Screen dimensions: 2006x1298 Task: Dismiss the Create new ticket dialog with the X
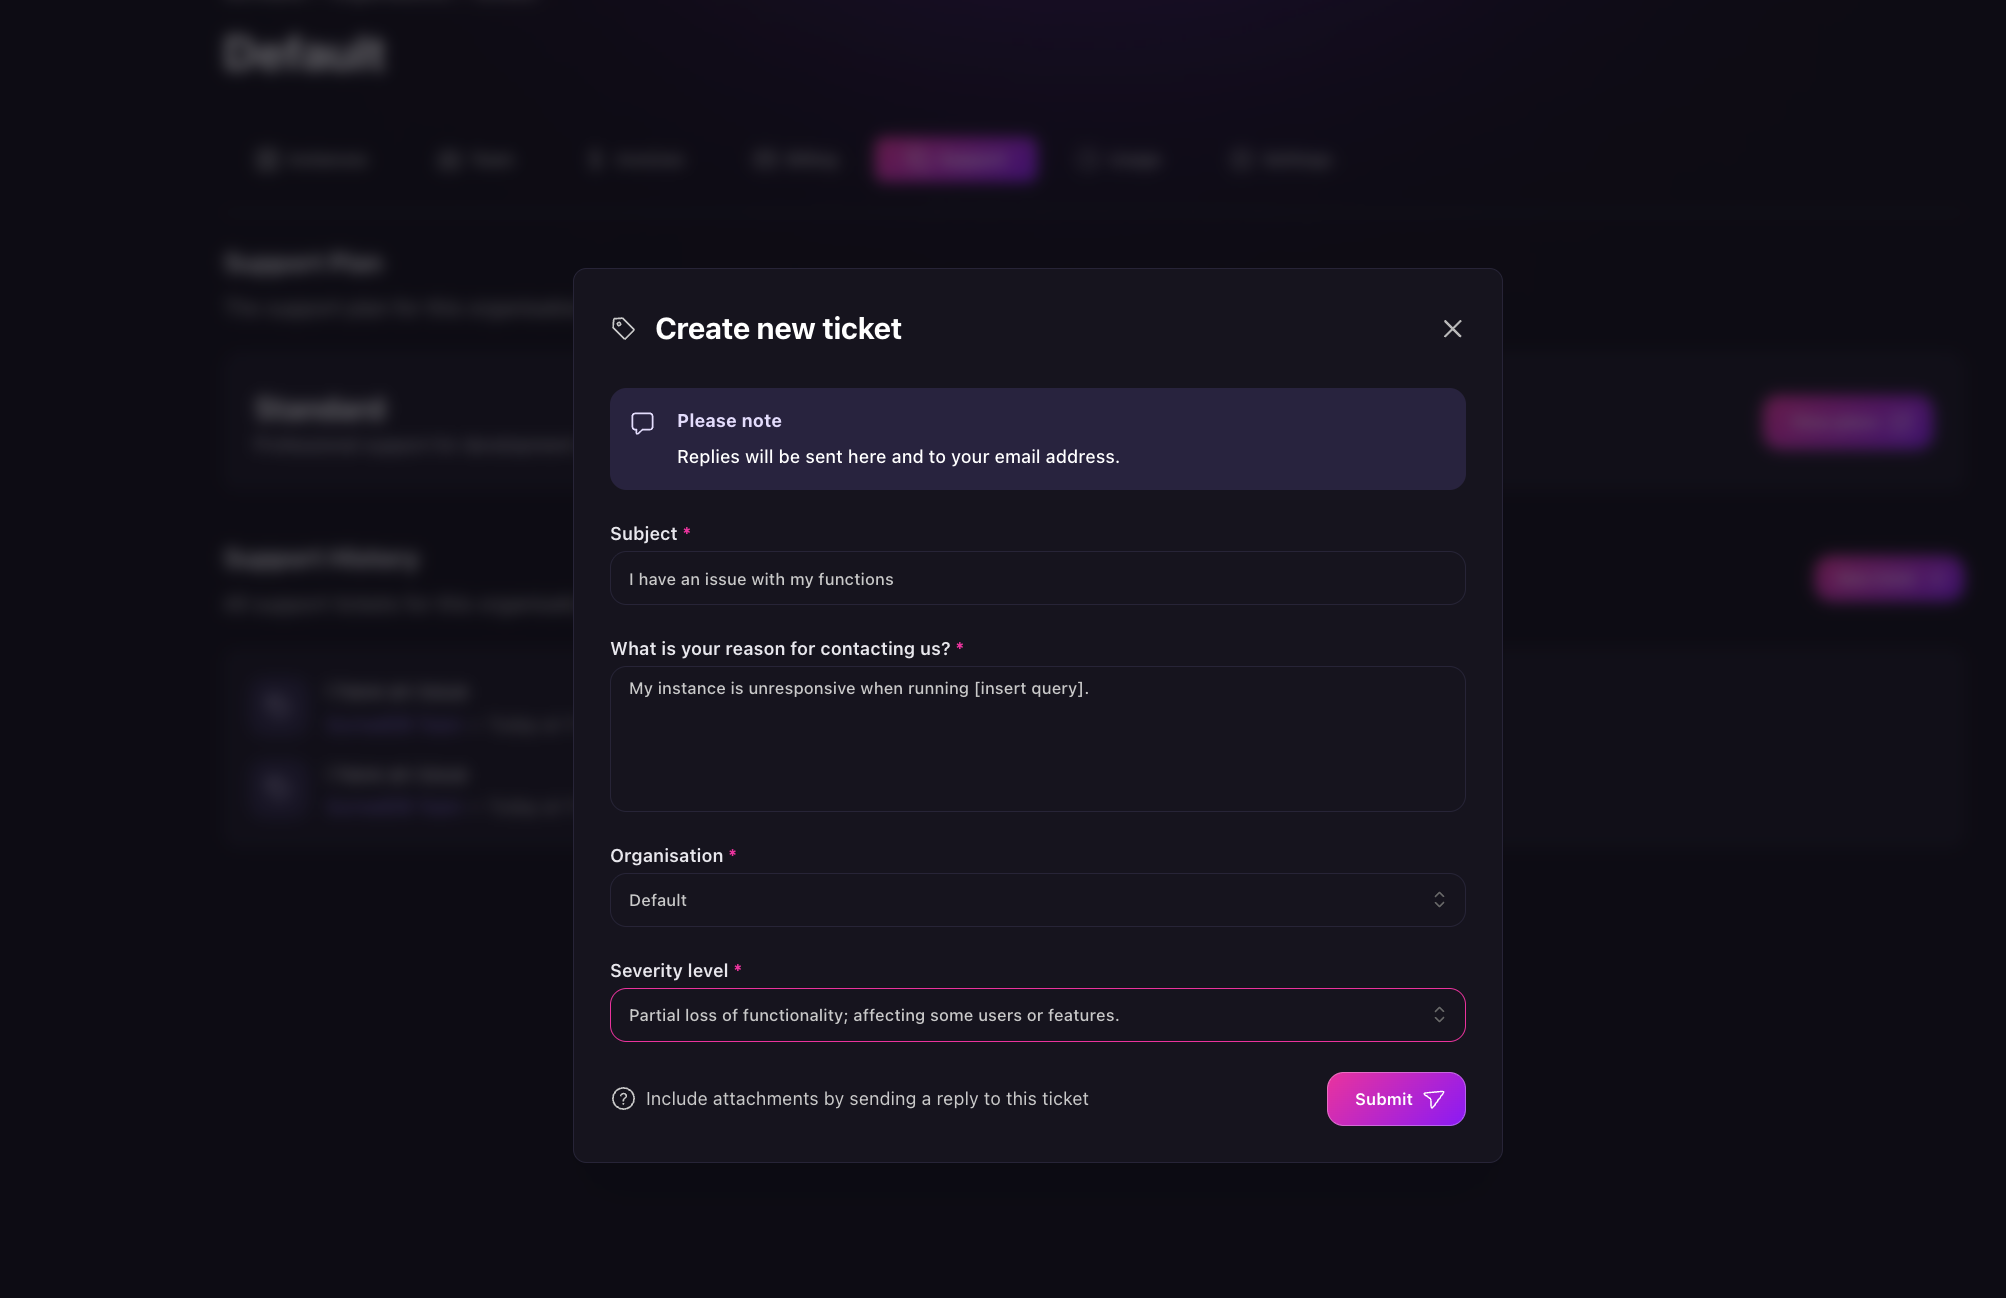coord(1452,328)
